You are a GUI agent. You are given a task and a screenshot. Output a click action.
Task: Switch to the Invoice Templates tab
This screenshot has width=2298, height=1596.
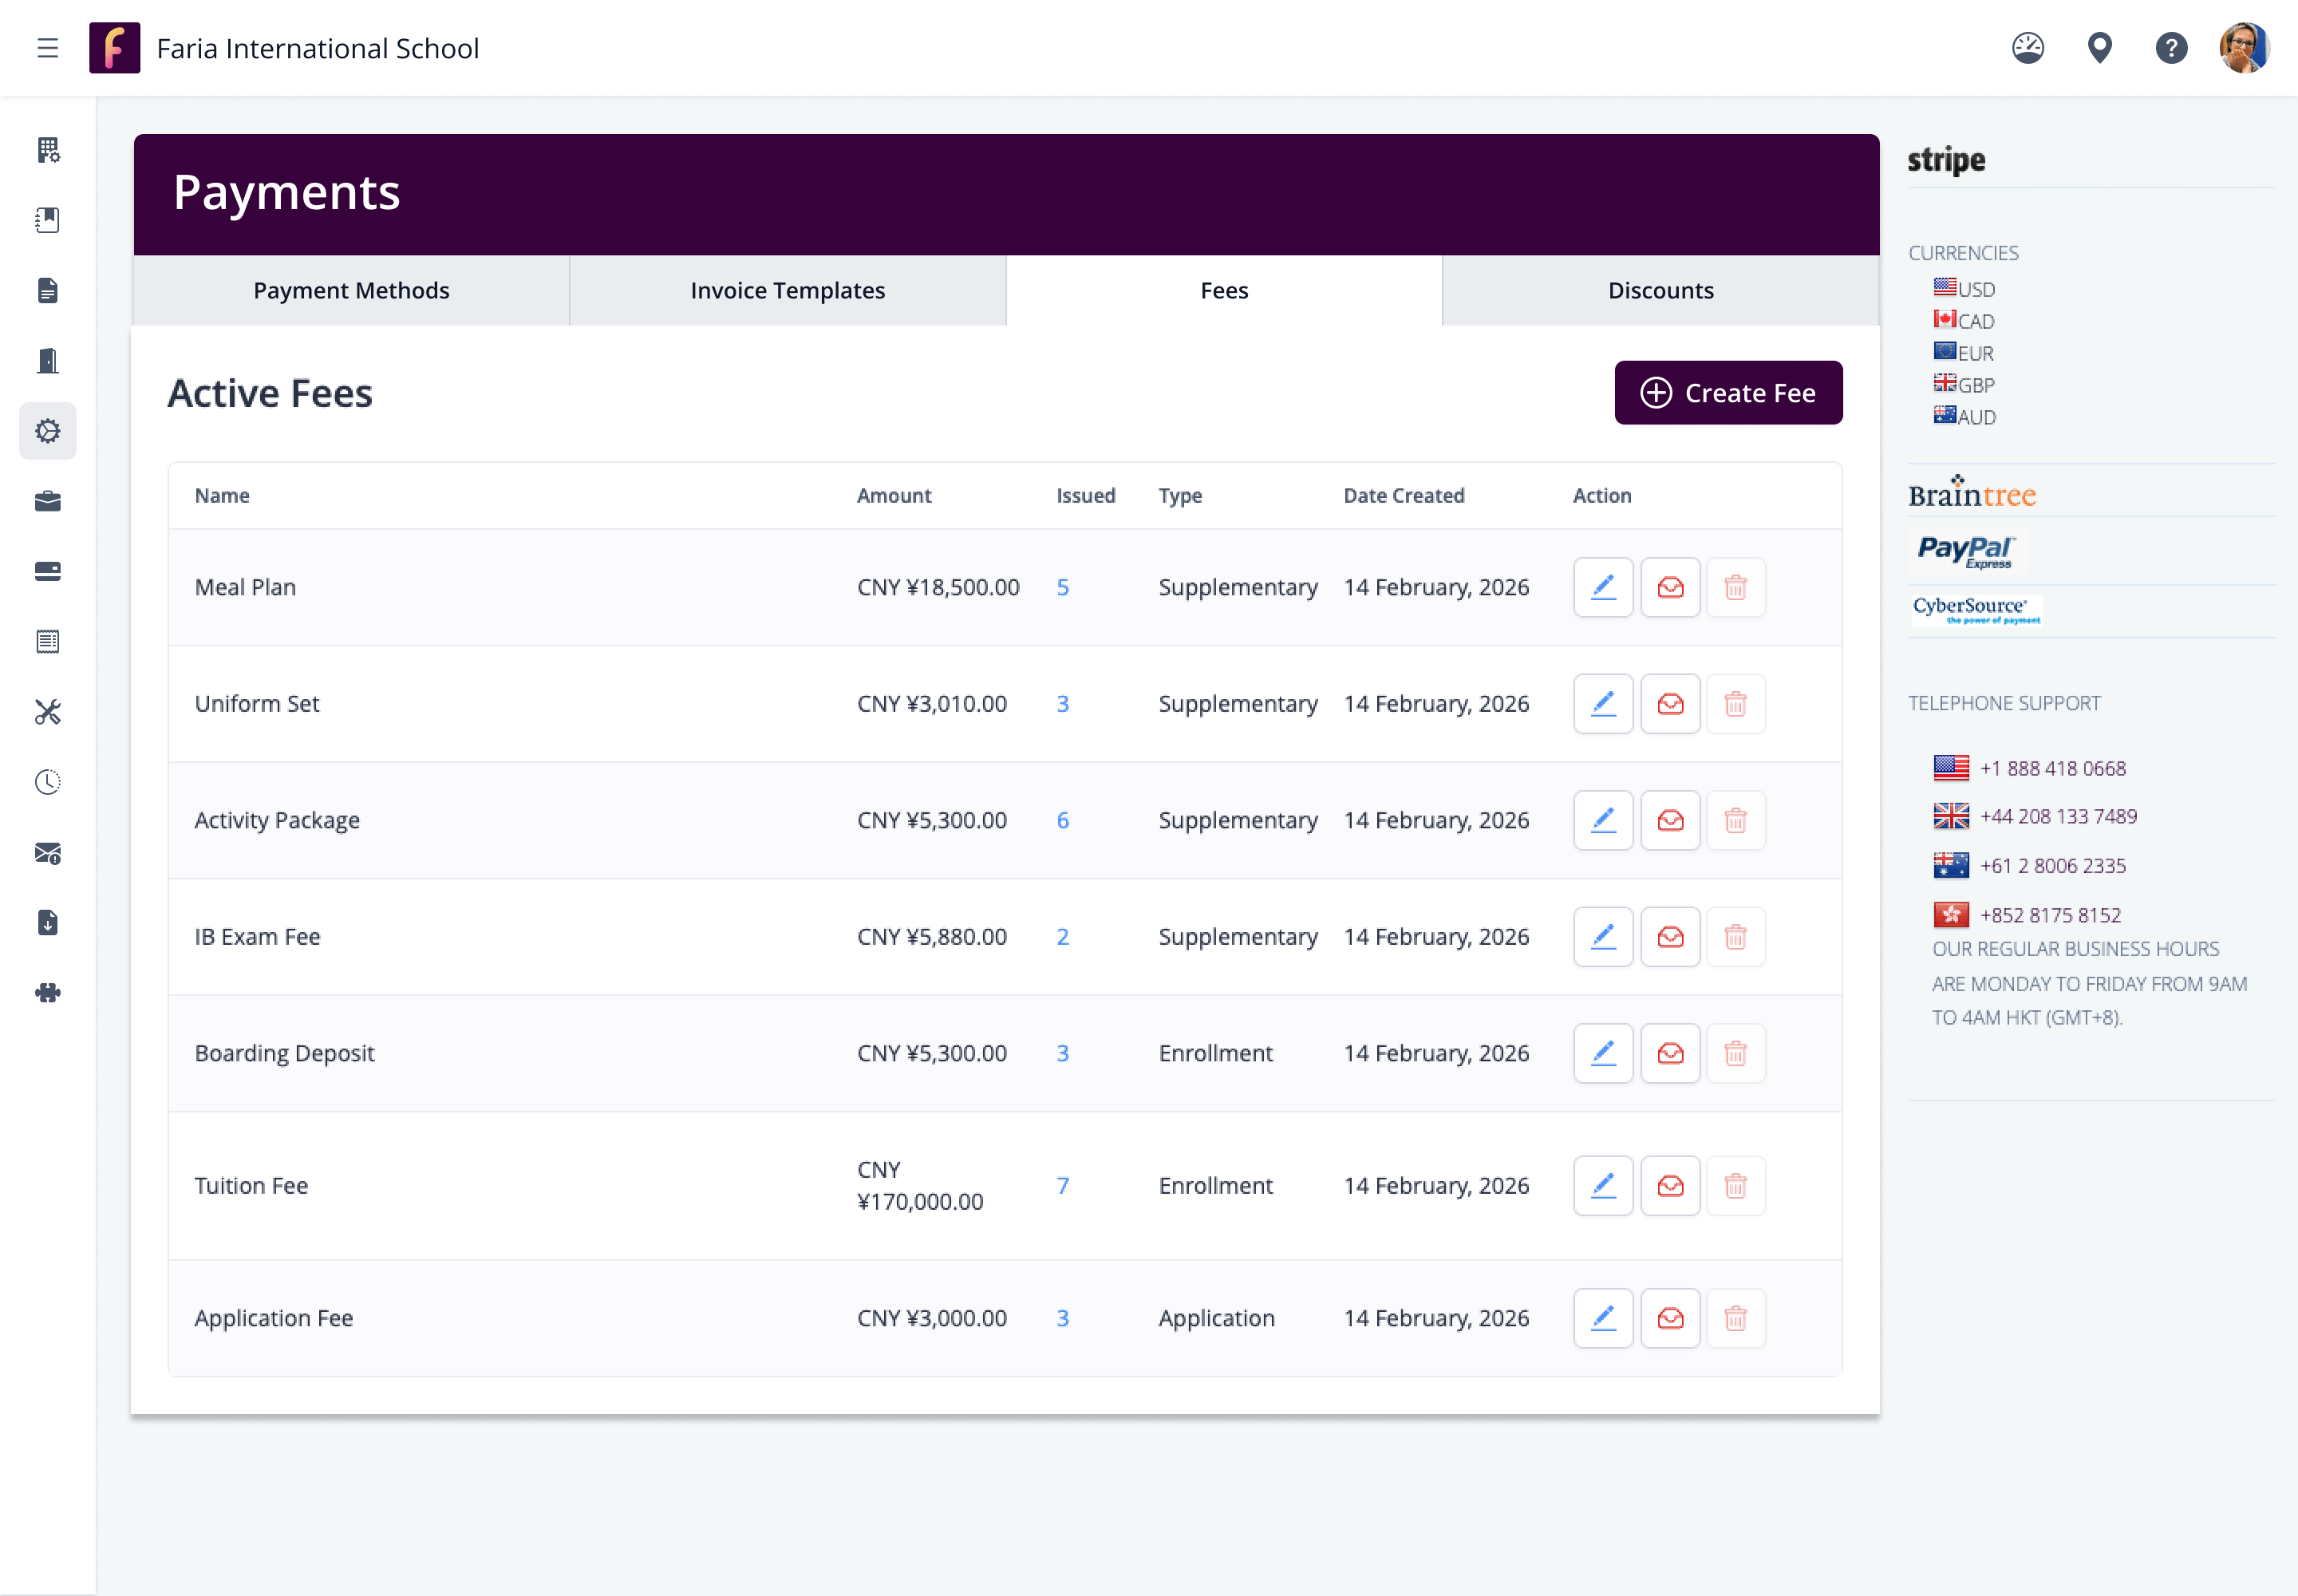click(x=787, y=291)
